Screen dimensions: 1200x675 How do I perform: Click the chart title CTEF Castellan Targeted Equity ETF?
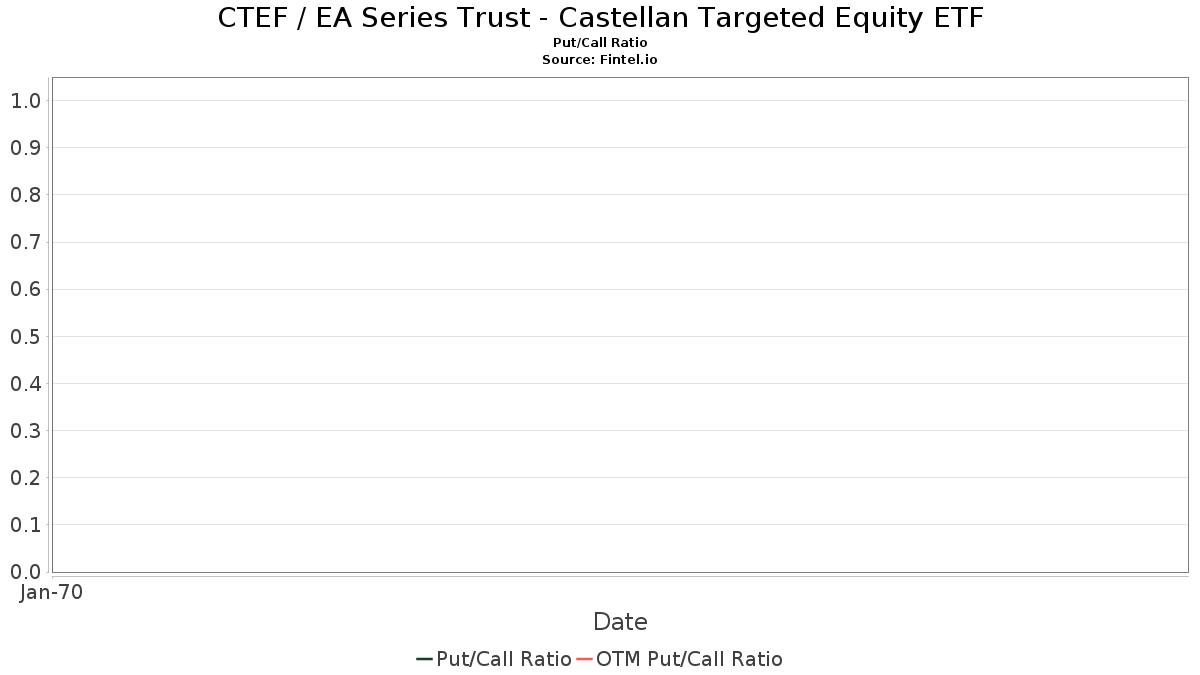[x=601, y=18]
